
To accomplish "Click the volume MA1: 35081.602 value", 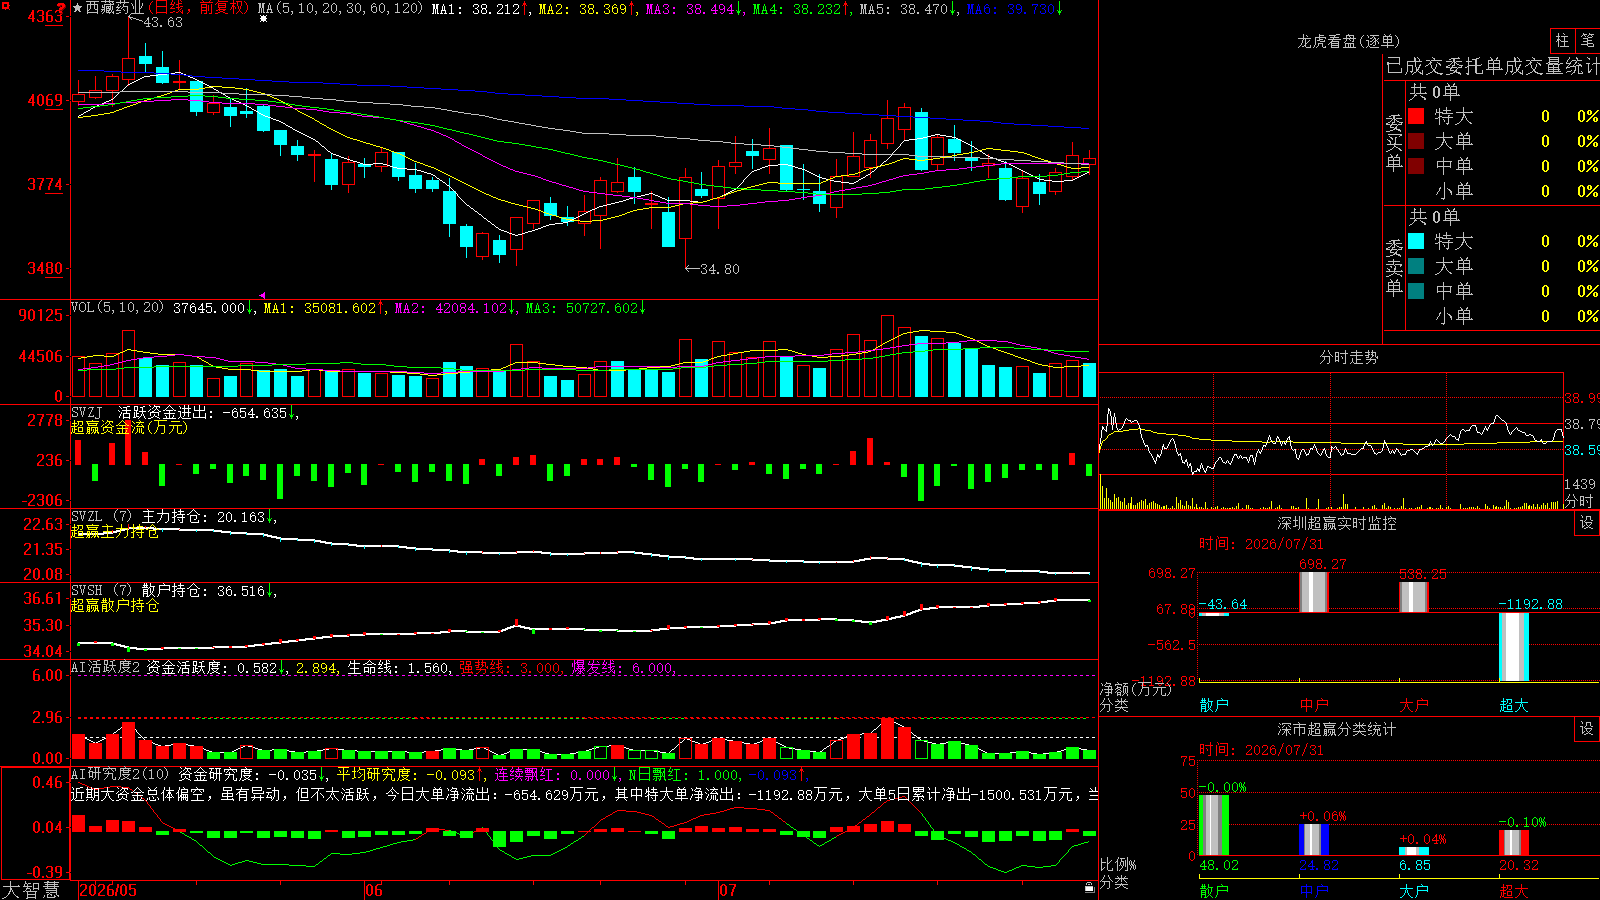I will [324, 309].
